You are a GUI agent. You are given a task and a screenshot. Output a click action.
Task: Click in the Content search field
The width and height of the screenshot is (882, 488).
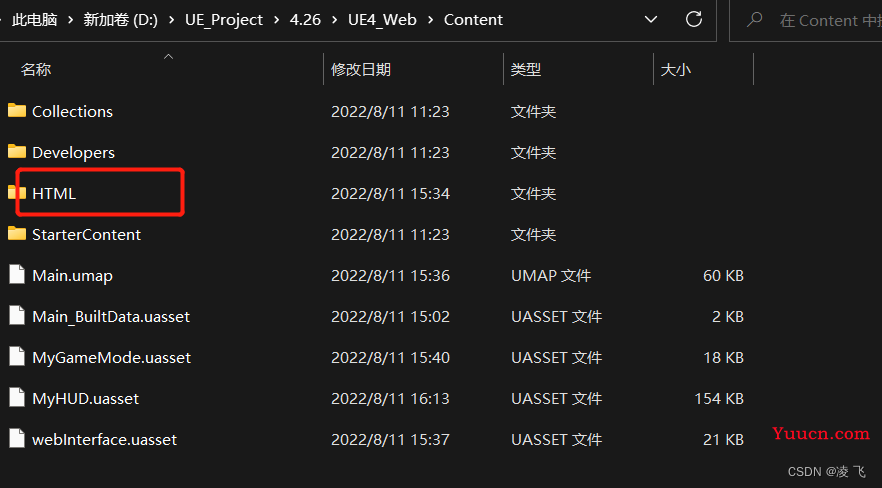[x=827, y=20]
